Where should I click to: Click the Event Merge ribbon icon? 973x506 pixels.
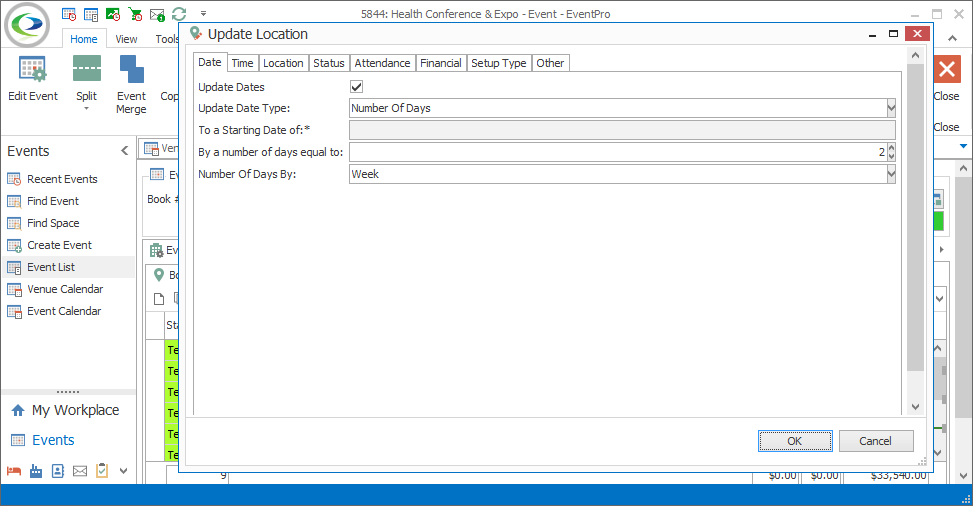132,68
